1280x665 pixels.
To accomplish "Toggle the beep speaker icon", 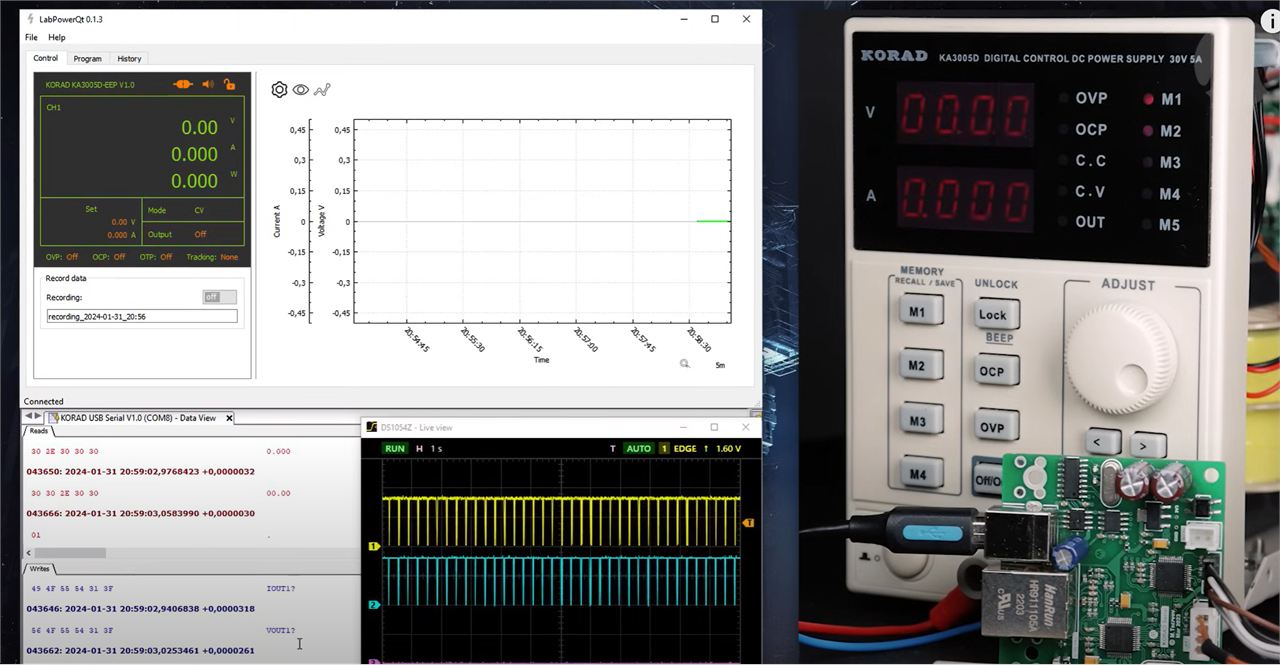I will pyautogui.click(x=208, y=85).
